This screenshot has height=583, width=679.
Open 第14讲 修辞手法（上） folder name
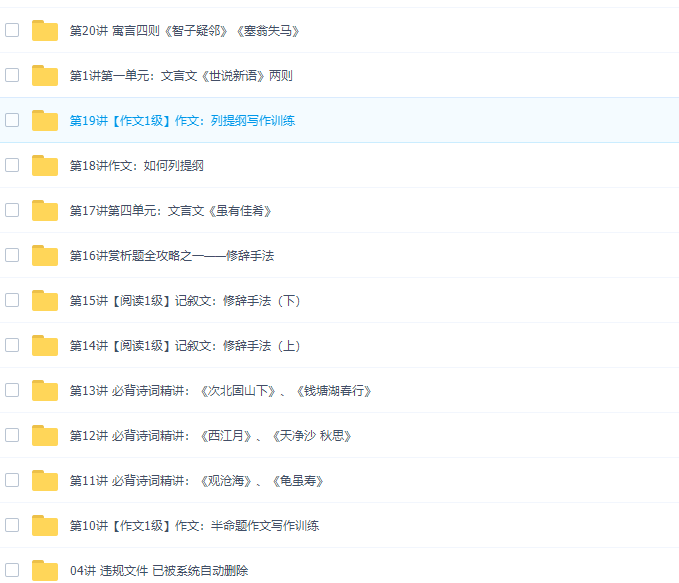tap(184, 346)
